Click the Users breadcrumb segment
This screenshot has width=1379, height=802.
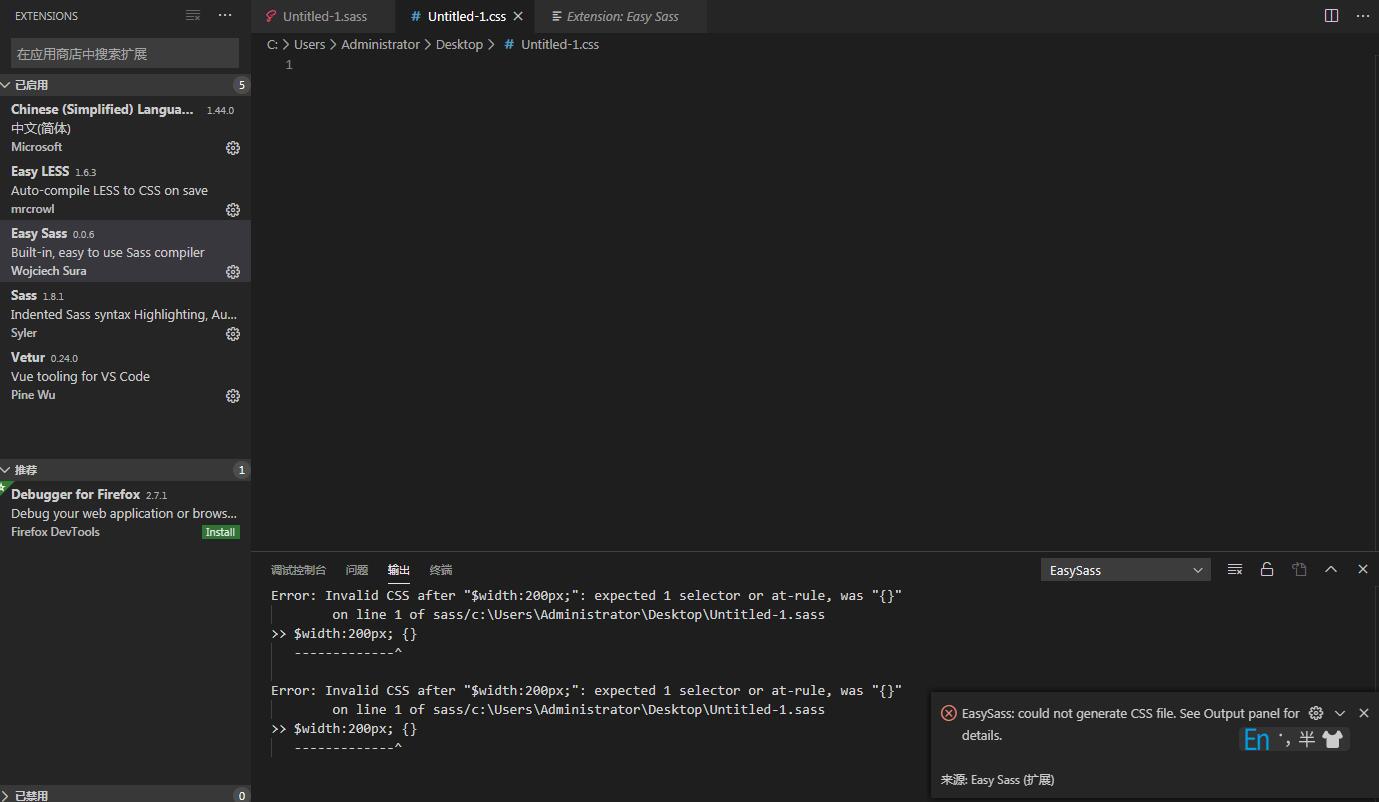click(309, 44)
